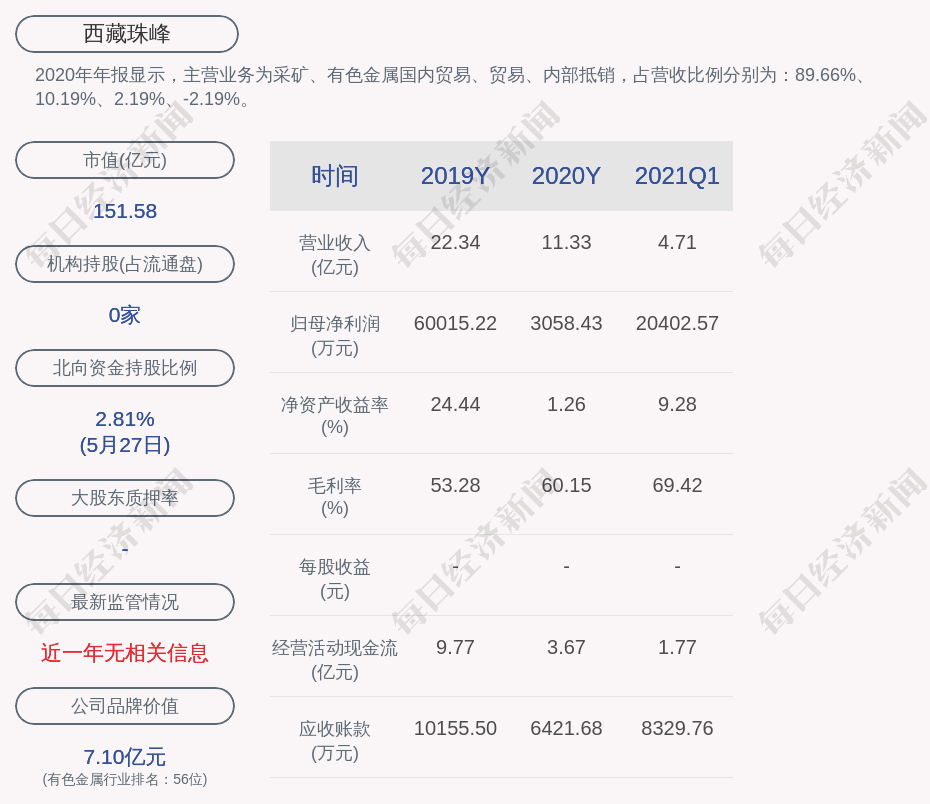
Task: Click the 2021Q1 column header
Action: [677, 176]
